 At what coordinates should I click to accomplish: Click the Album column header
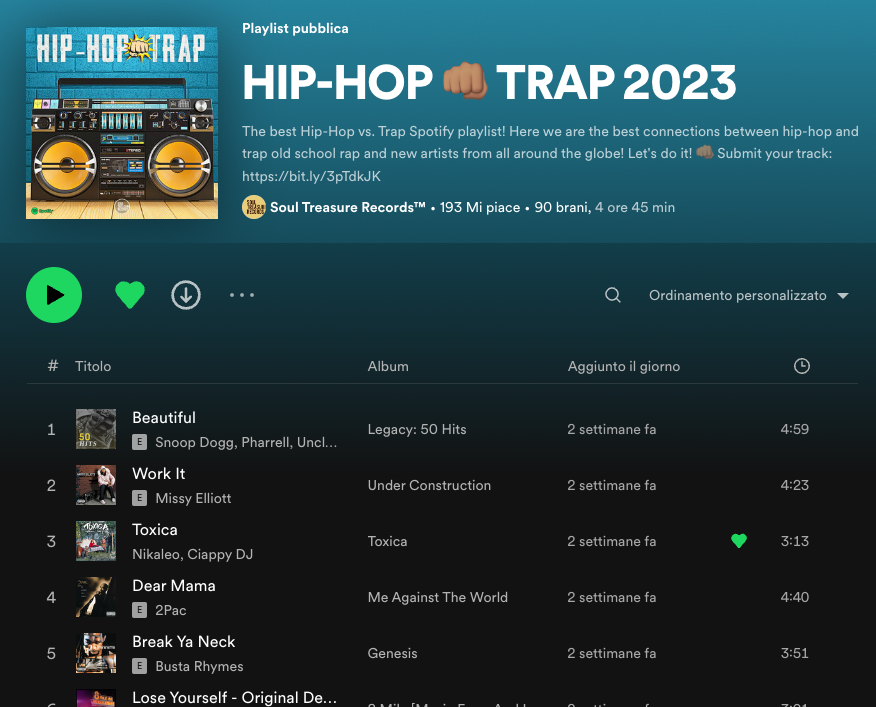click(x=388, y=366)
